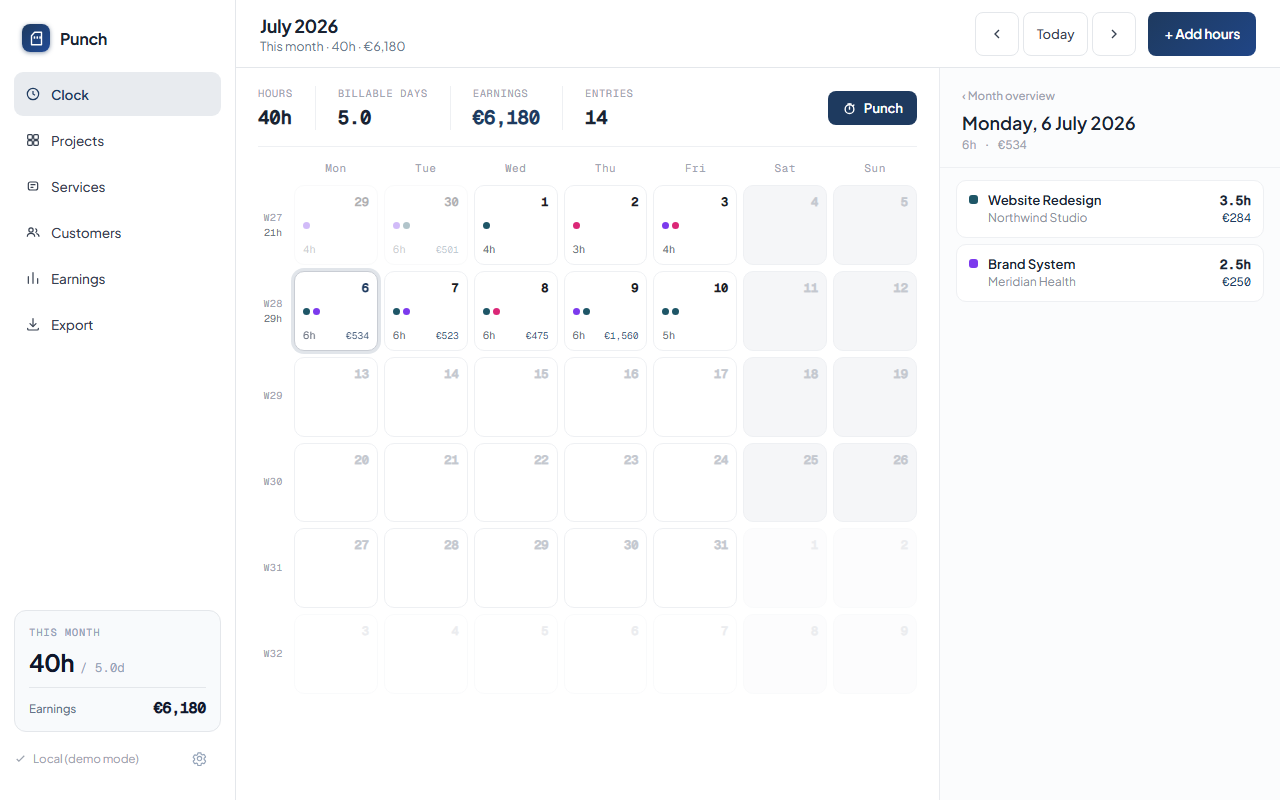Select the 29 June day cell
1280x800 pixels.
pyautogui.click(x=336, y=225)
